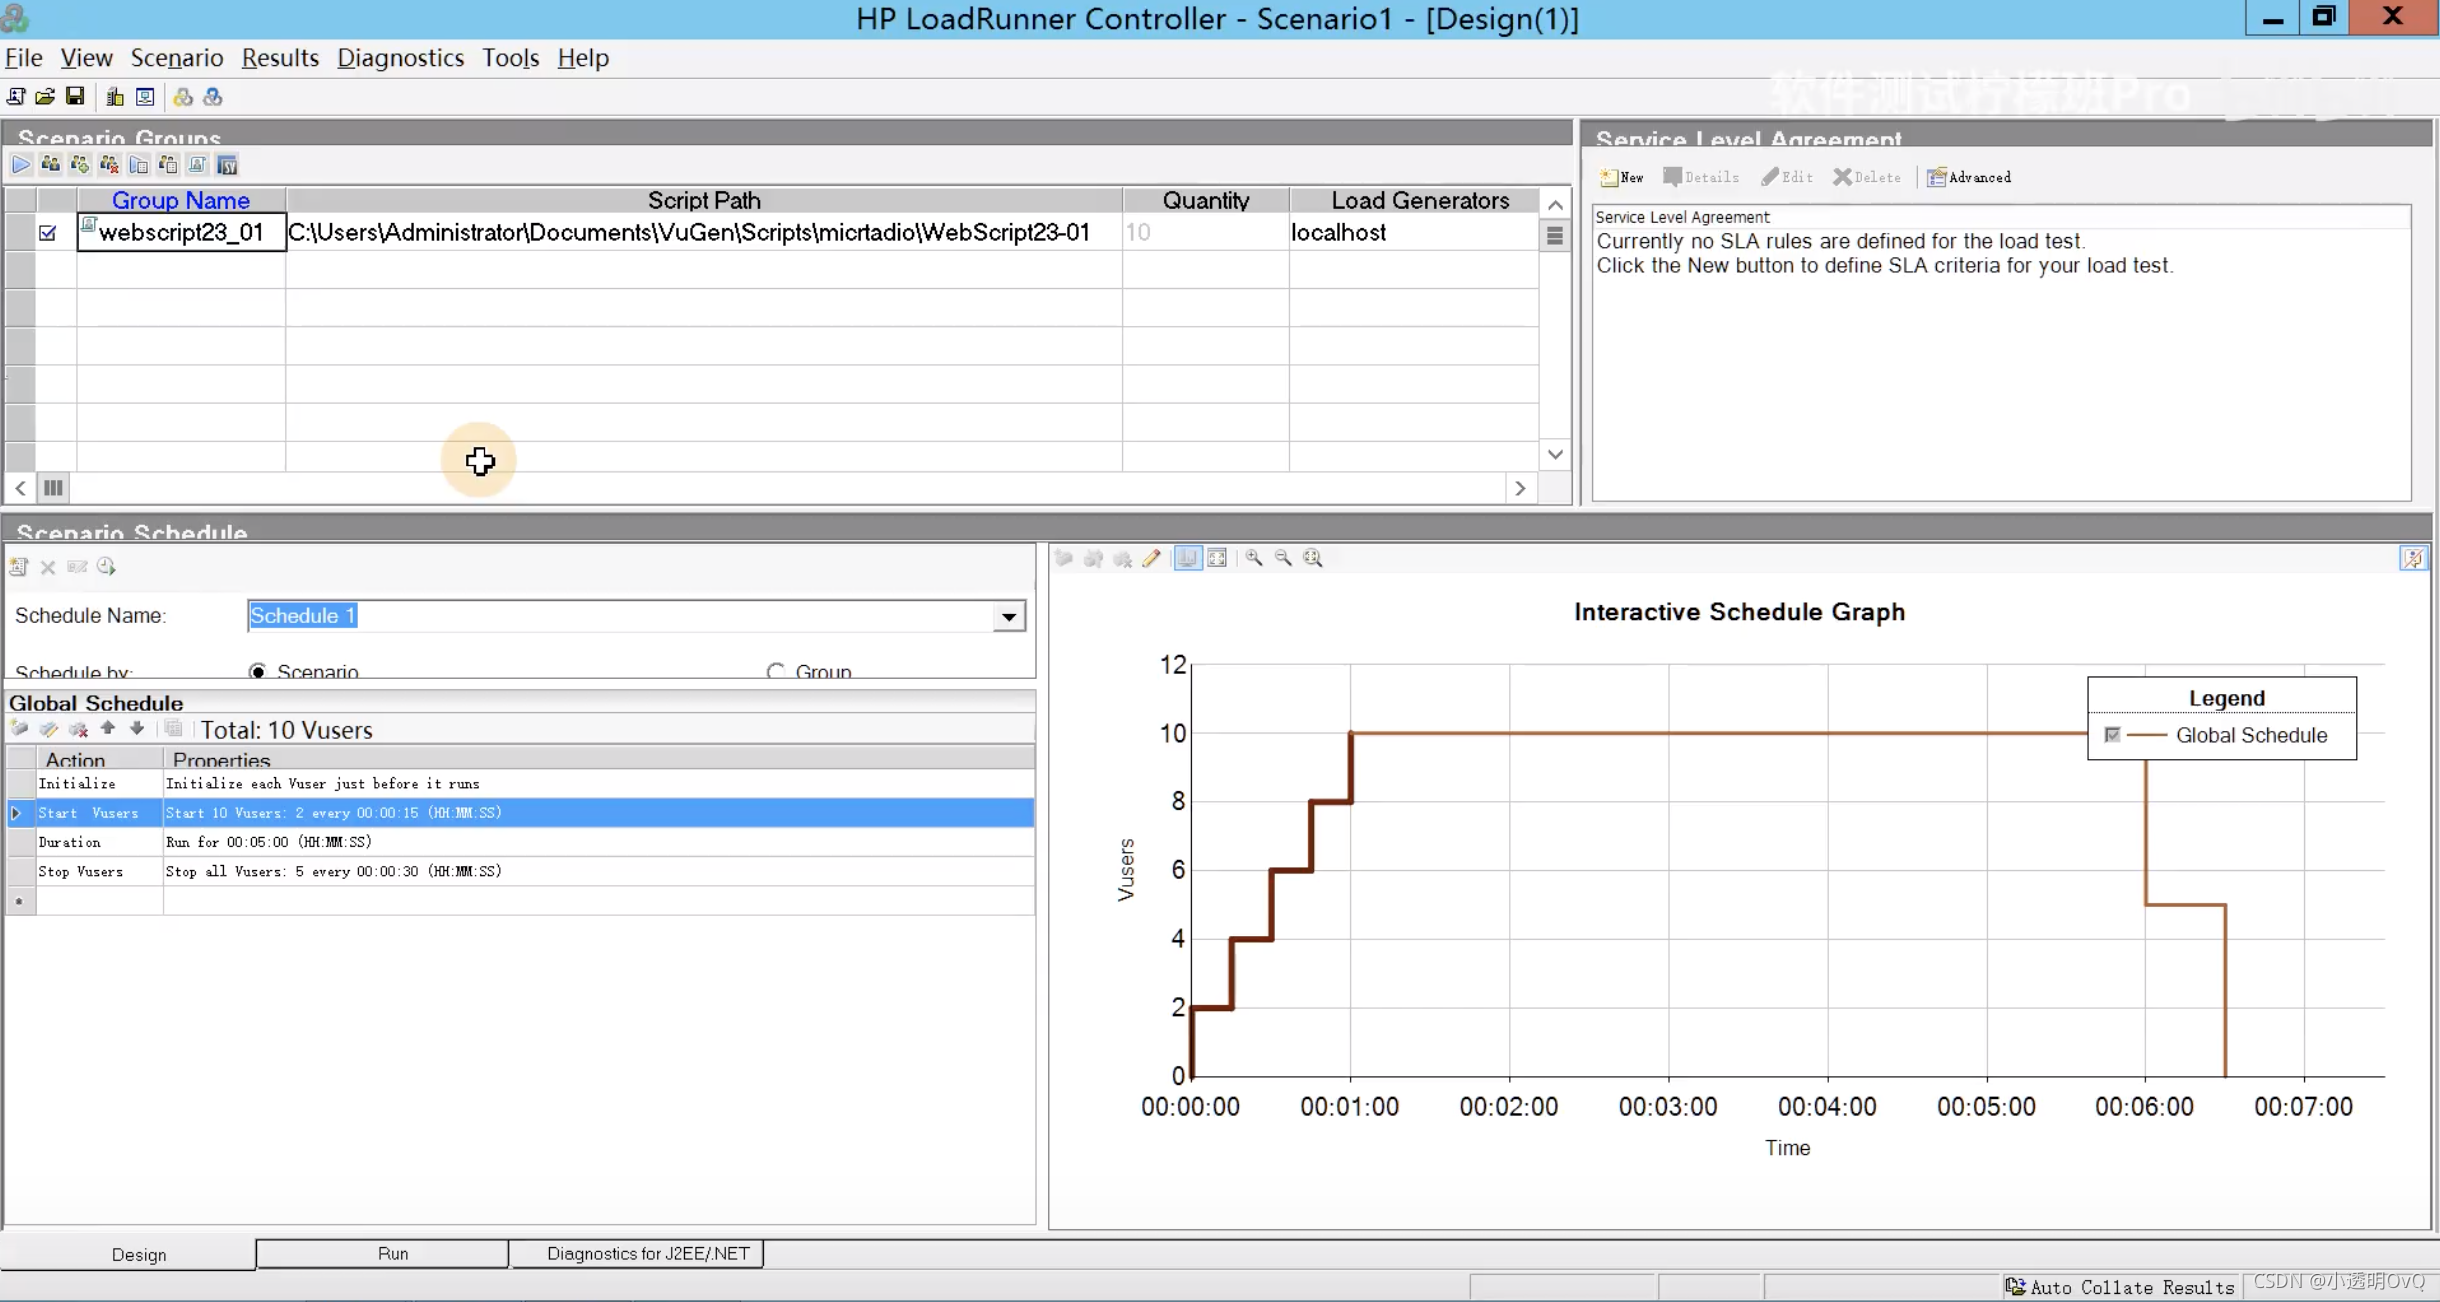
Task: Select the Initialize action row
Action: pos(520,784)
